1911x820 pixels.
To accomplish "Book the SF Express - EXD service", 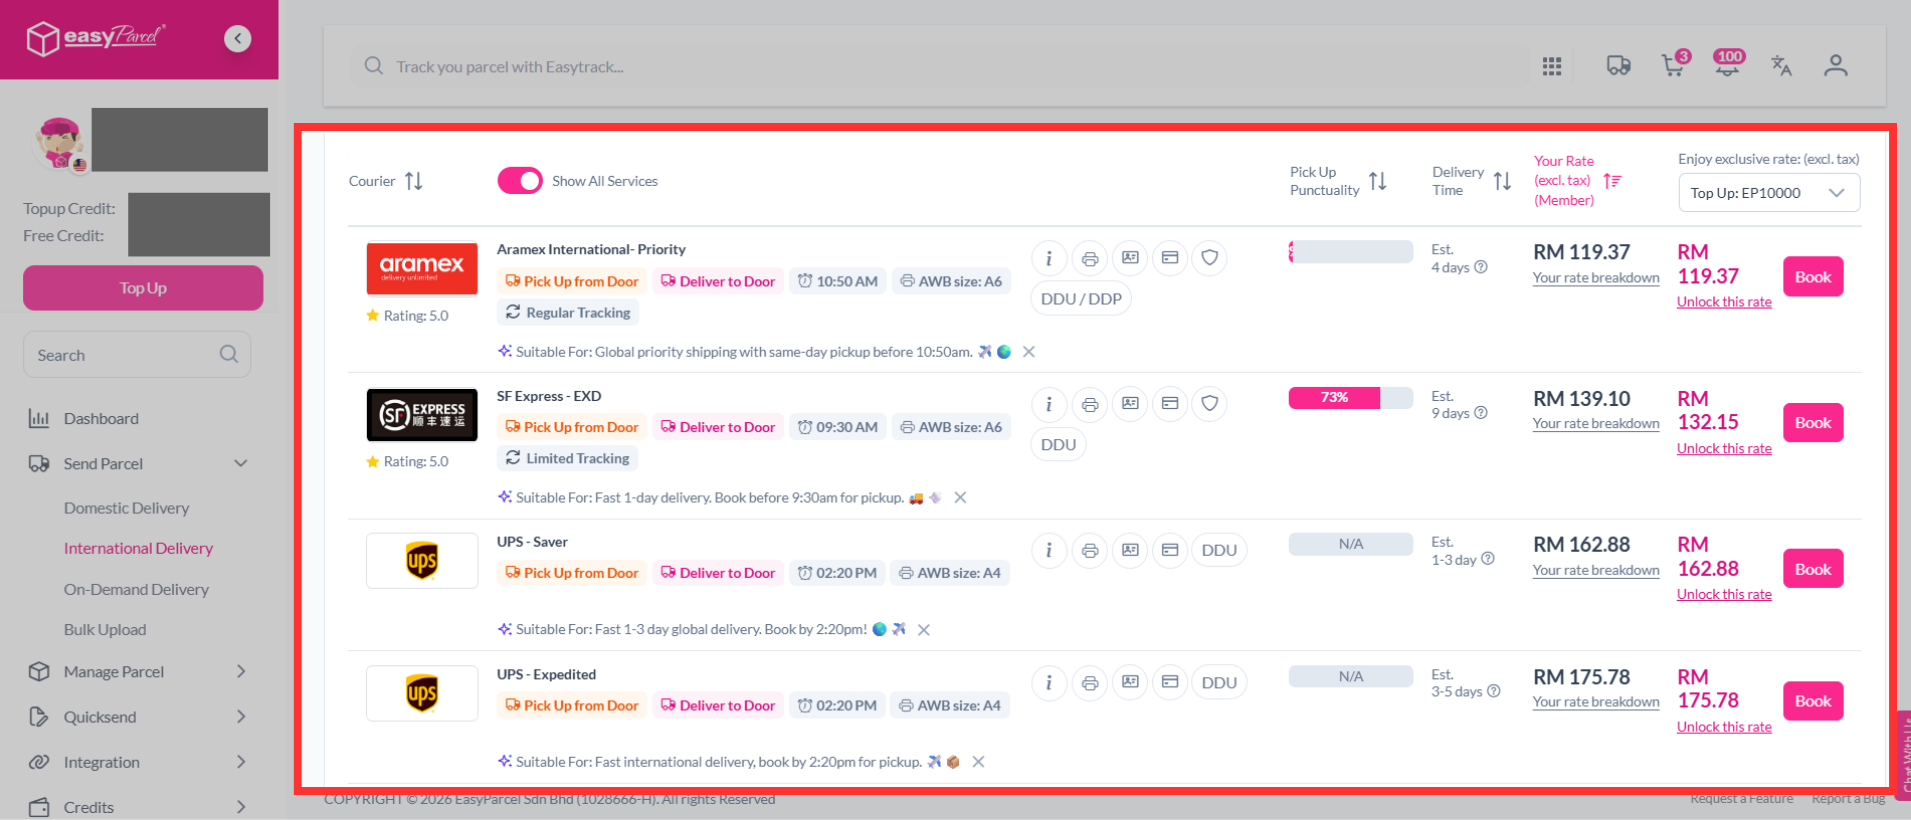I will pyautogui.click(x=1813, y=423).
